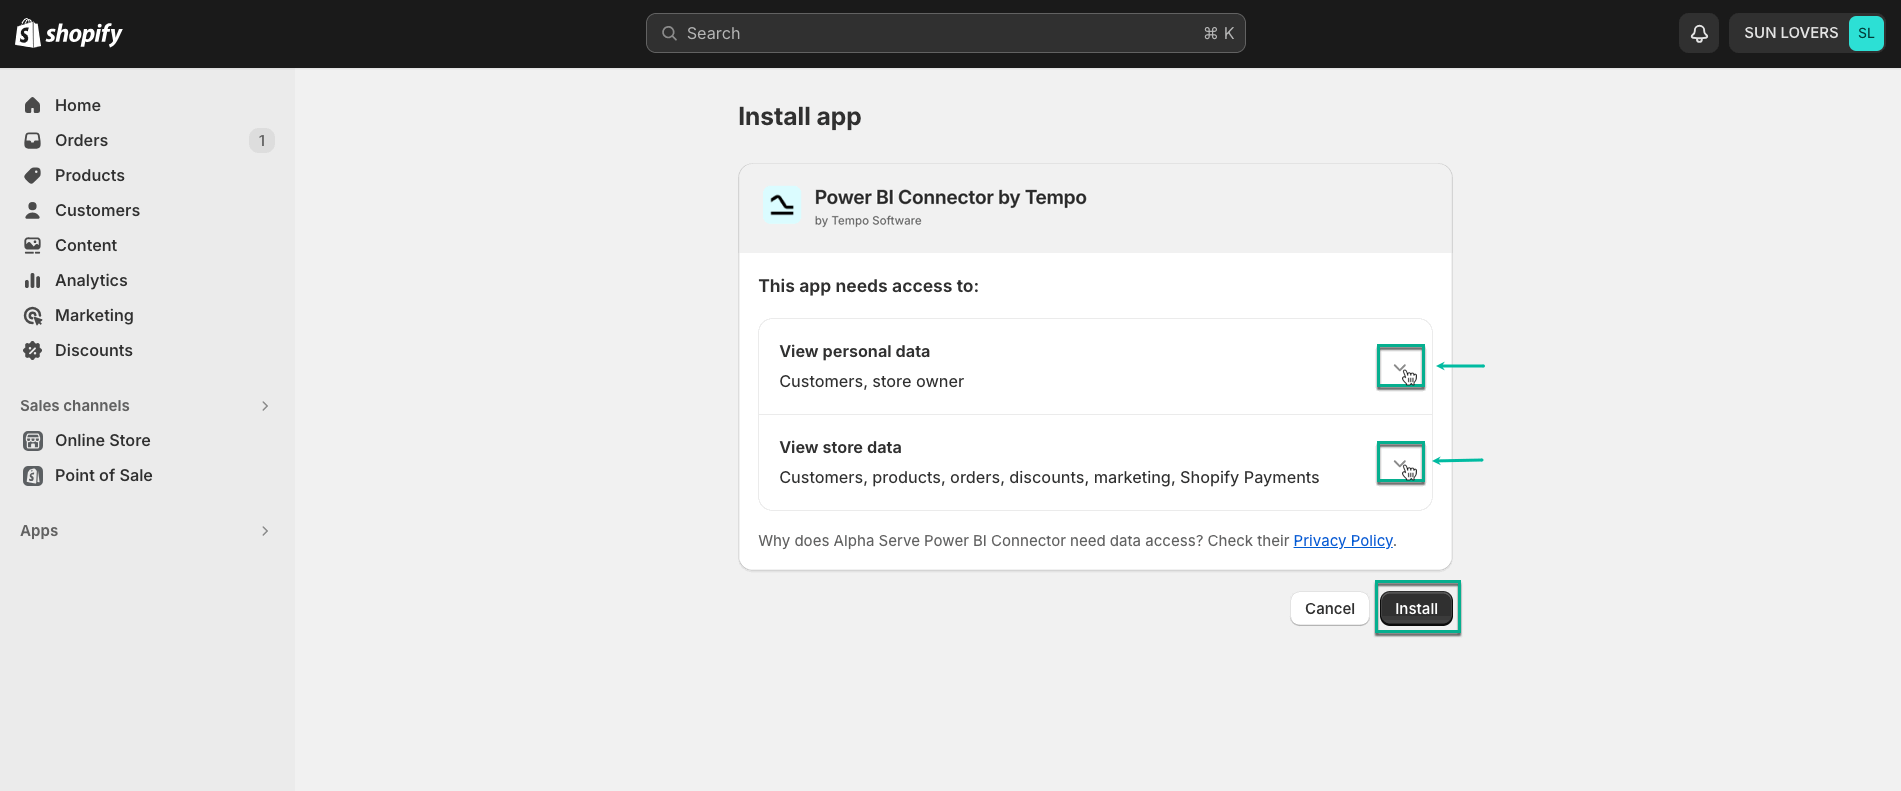
Task: Click 'by Tempo Software' text
Action: pyautogui.click(x=868, y=221)
